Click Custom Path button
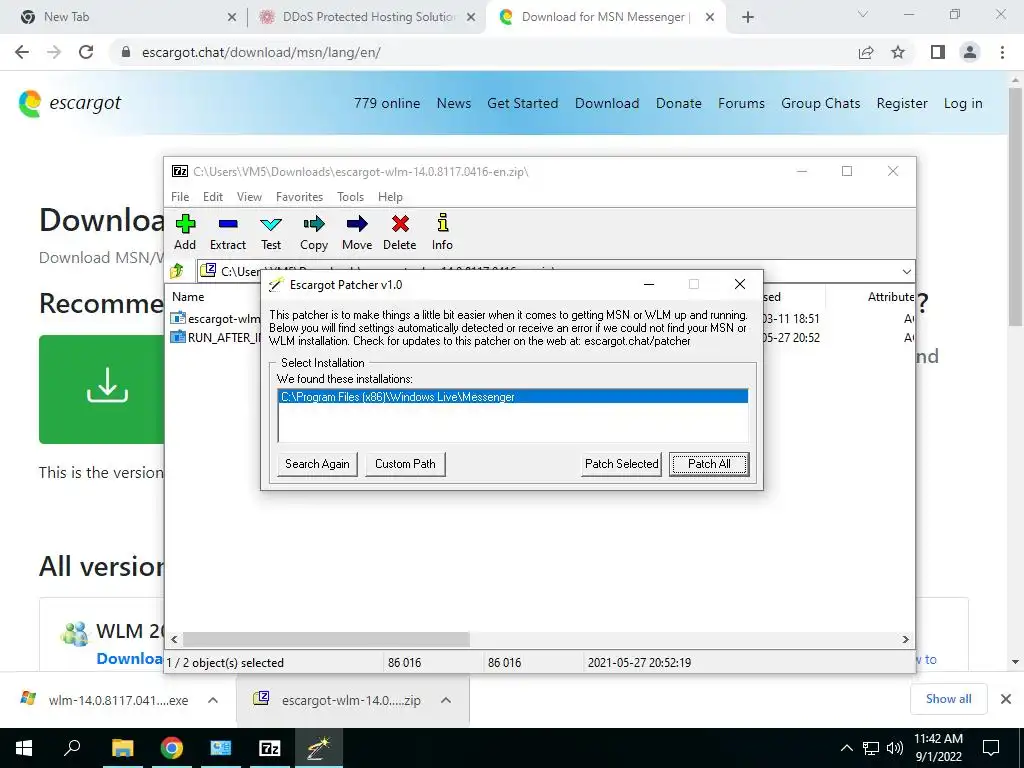This screenshot has width=1024, height=768. [405, 464]
